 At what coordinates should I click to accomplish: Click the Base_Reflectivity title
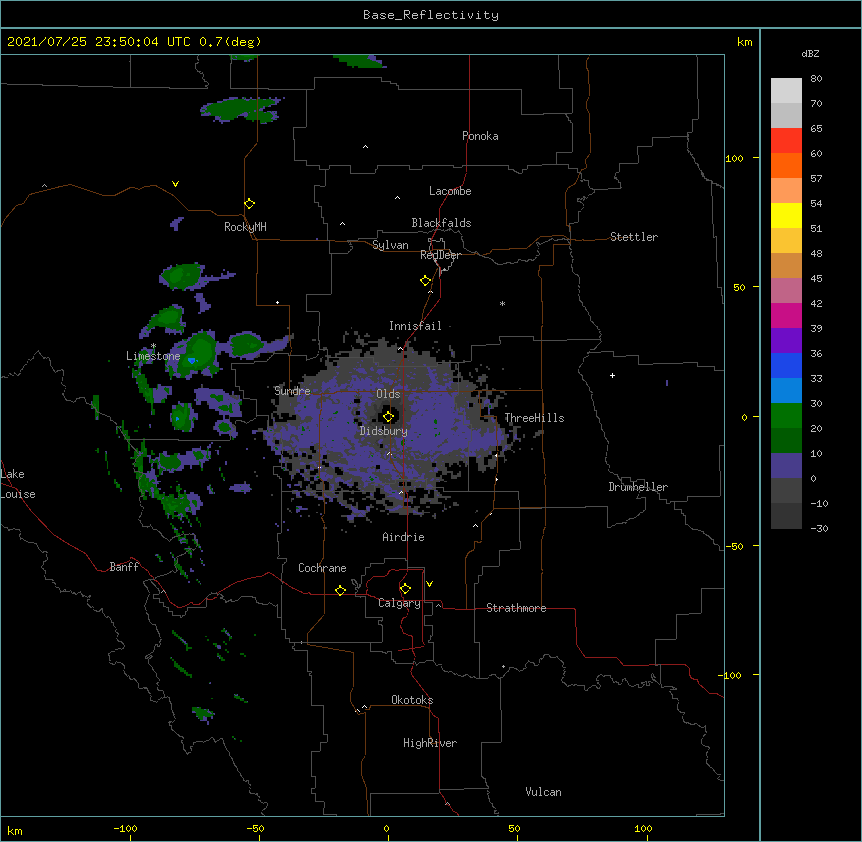click(431, 15)
